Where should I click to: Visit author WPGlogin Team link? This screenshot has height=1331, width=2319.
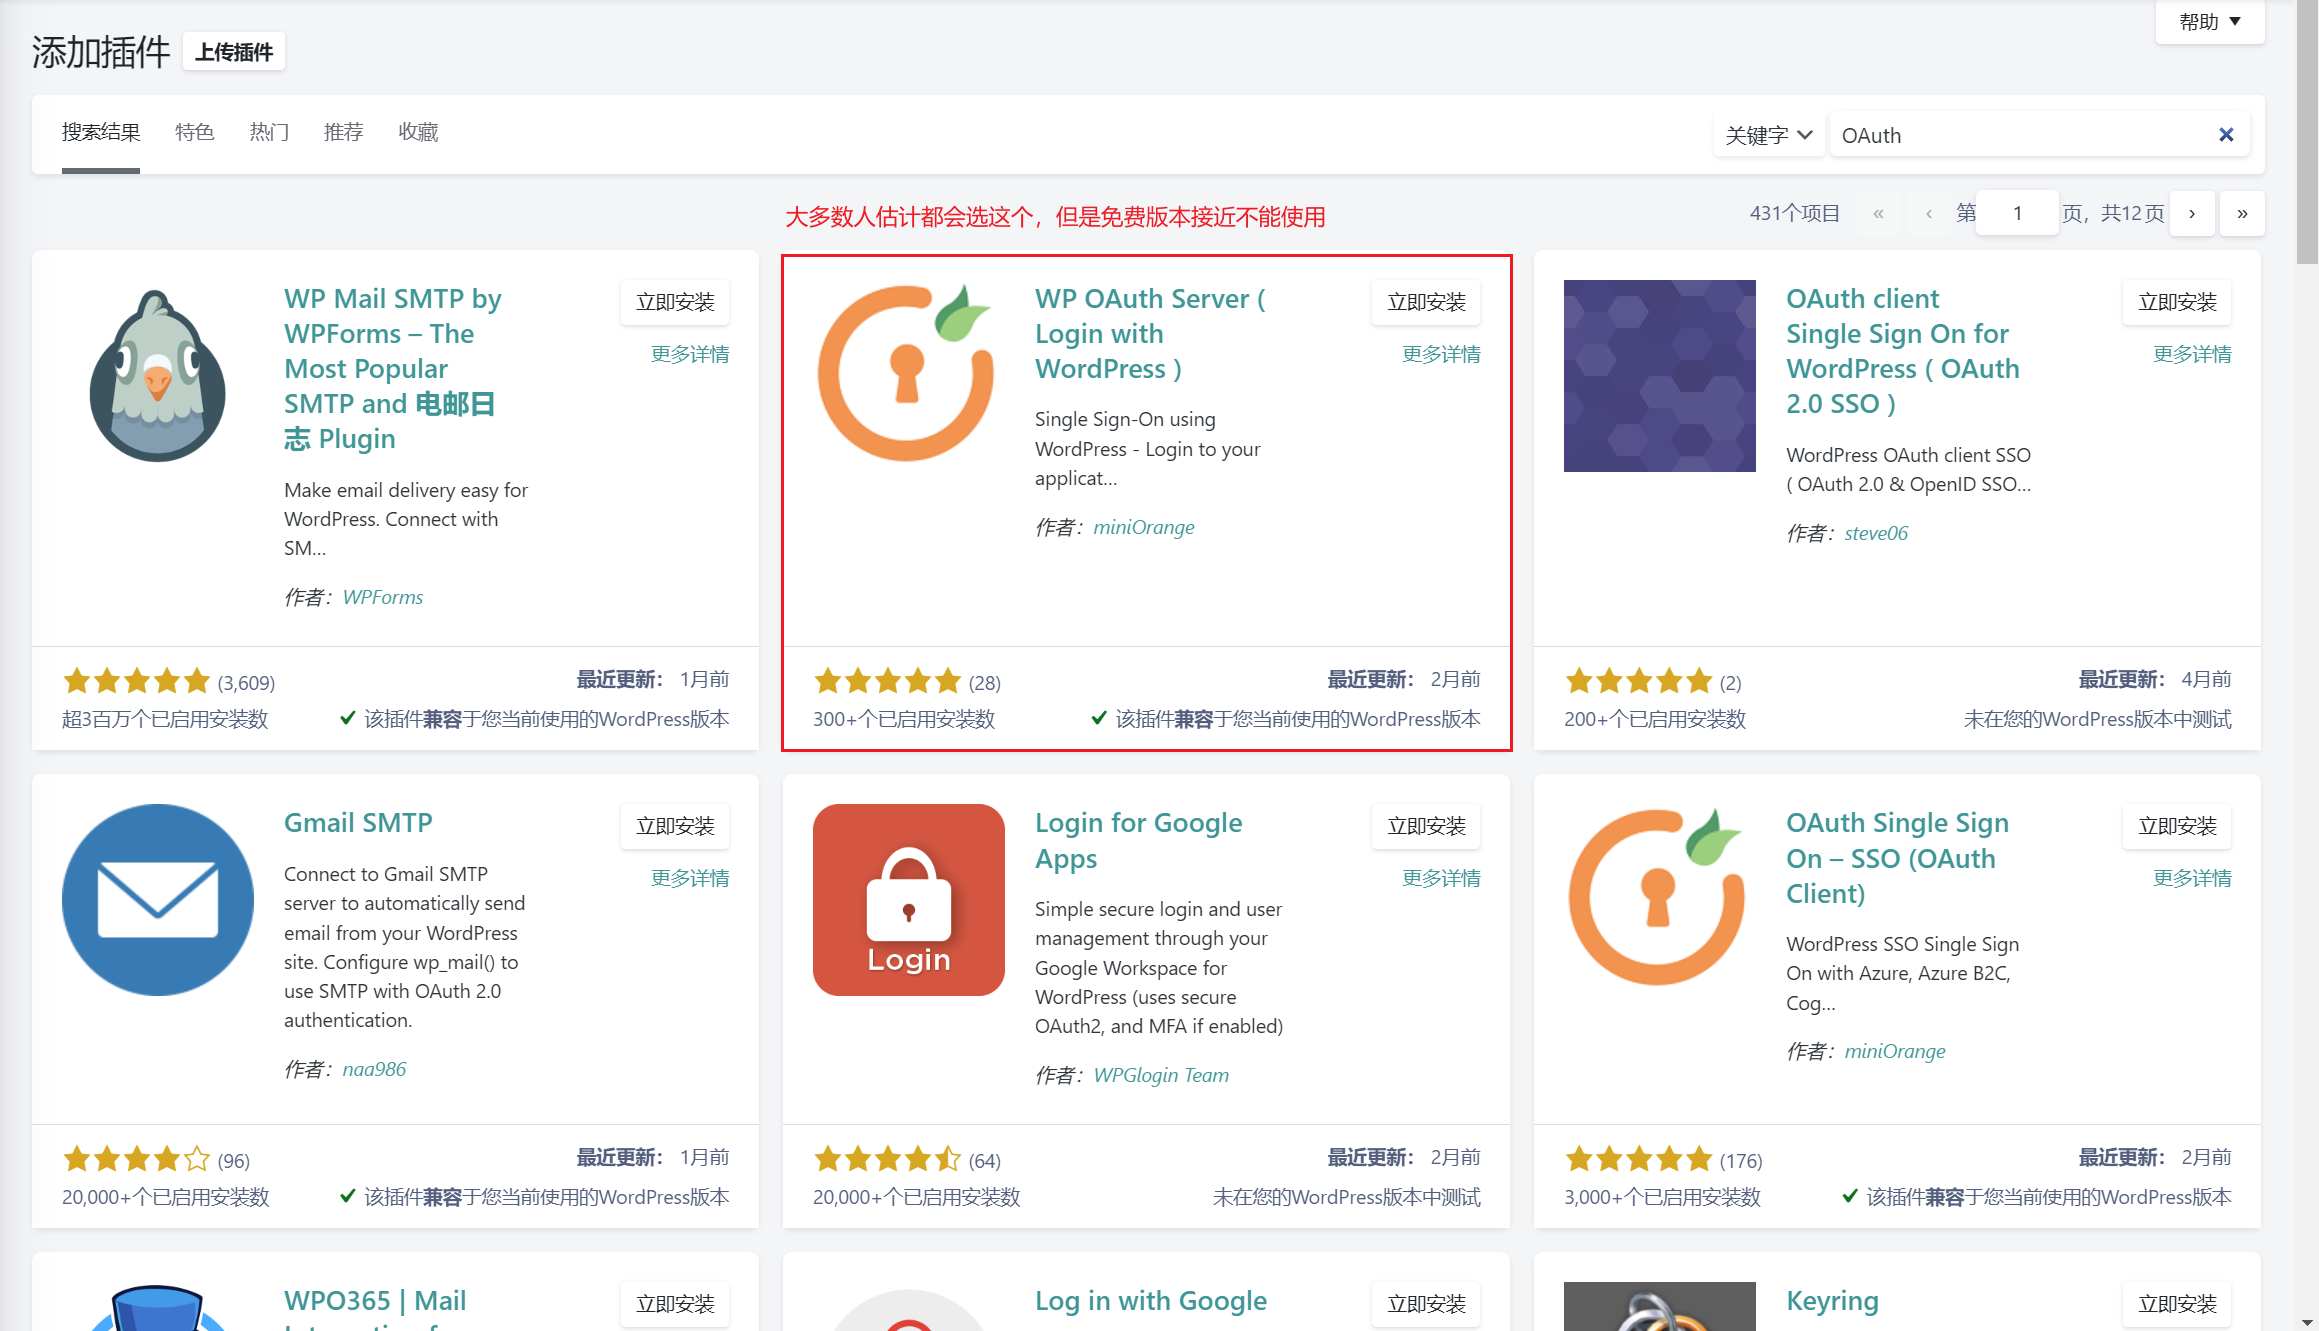pyautogui.click(x=1161, y=1075)
